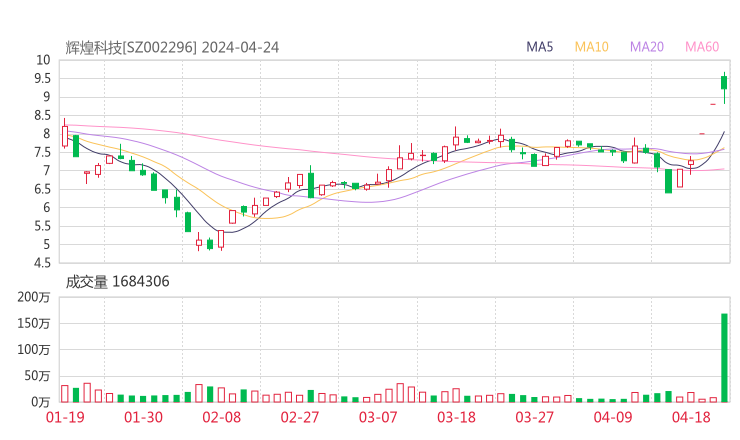This screenshot has width=740, height=440.
Task: Click the MA10 legend label
Action: [x=591, y=47]
